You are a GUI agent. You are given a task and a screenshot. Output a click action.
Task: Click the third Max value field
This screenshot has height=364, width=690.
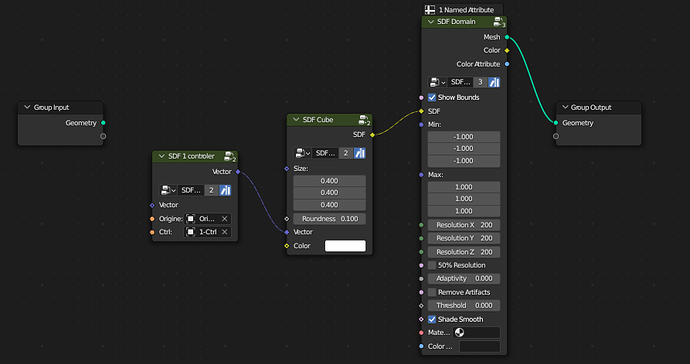point(464,211)
